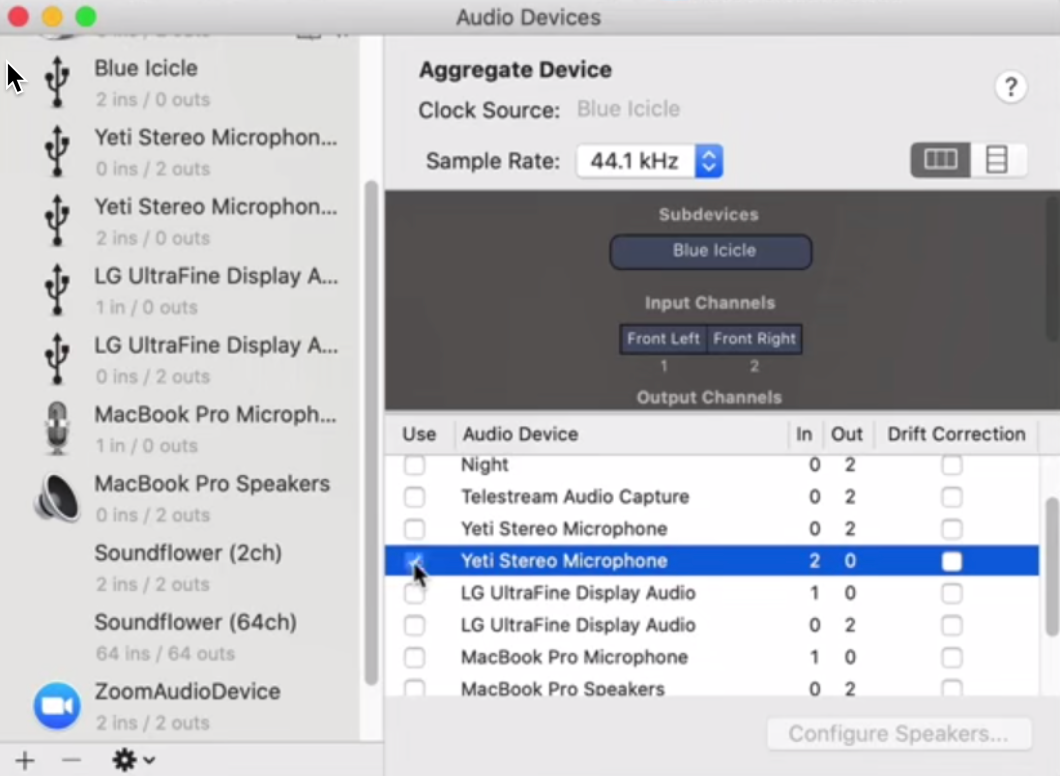Select ZoomAudioDevice entry text
The width and height of the screenshot is (1060, 776).
tap(187, 692)
